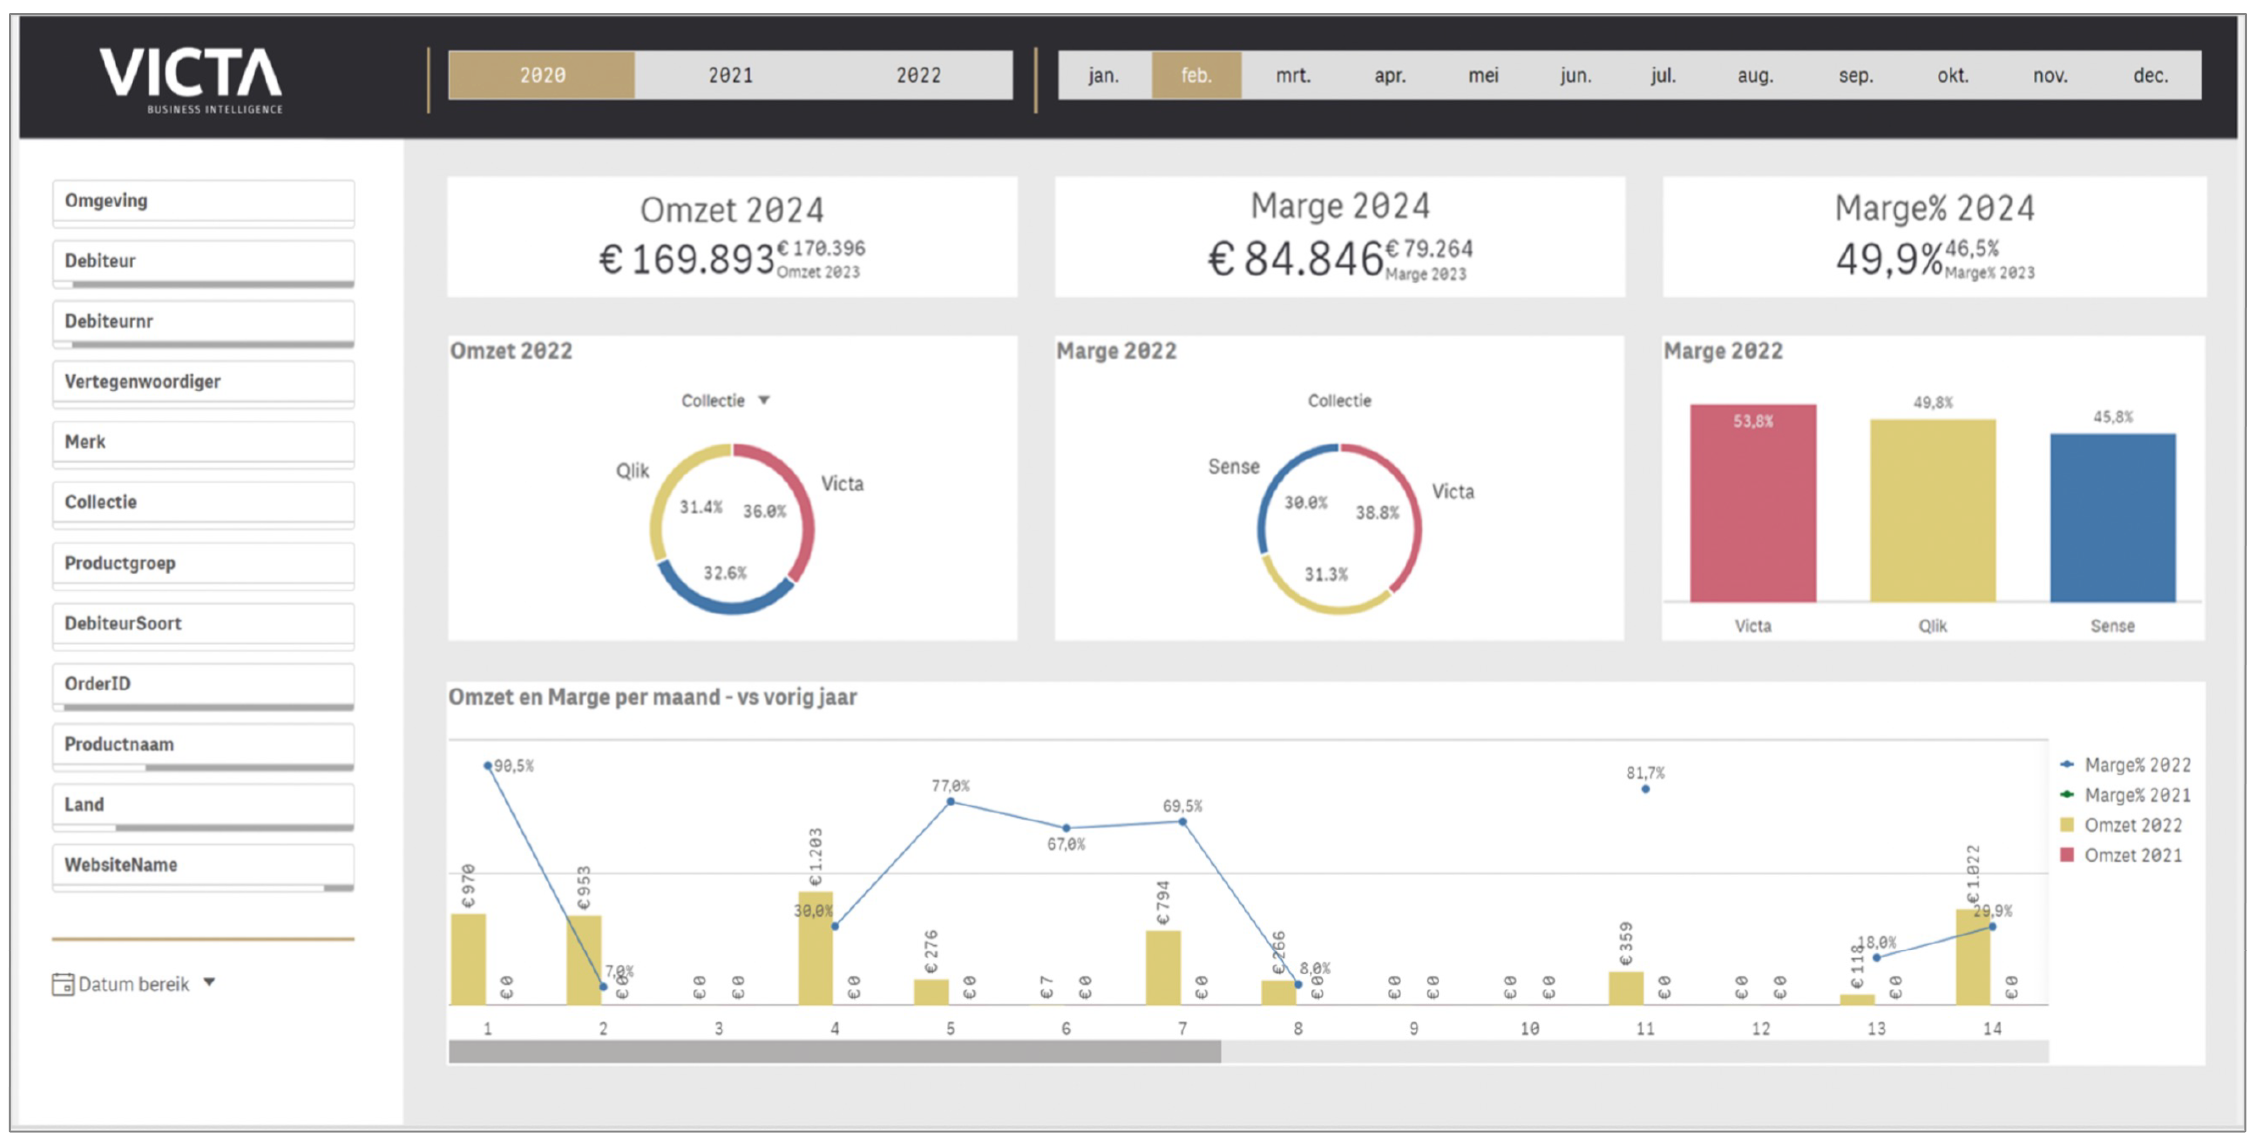
Task: Select the 2022 year filter
Action: 918,75
